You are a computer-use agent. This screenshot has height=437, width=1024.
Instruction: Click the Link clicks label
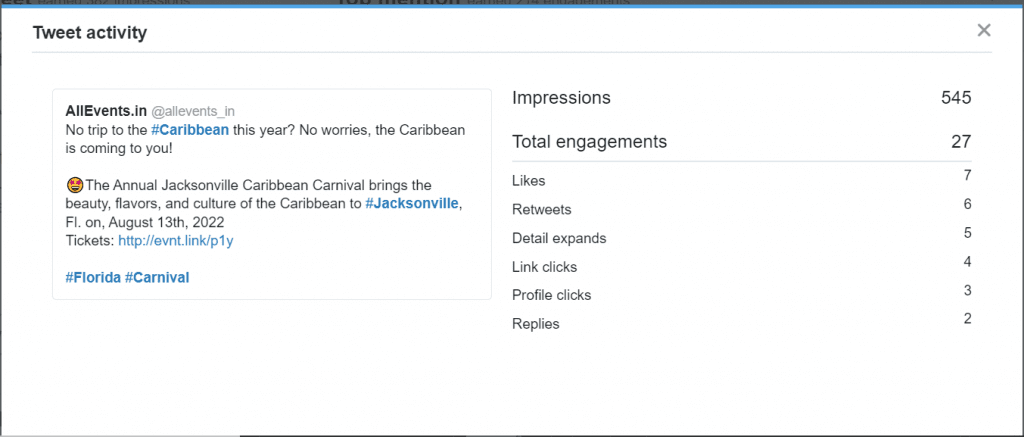(x=544, y=267)
